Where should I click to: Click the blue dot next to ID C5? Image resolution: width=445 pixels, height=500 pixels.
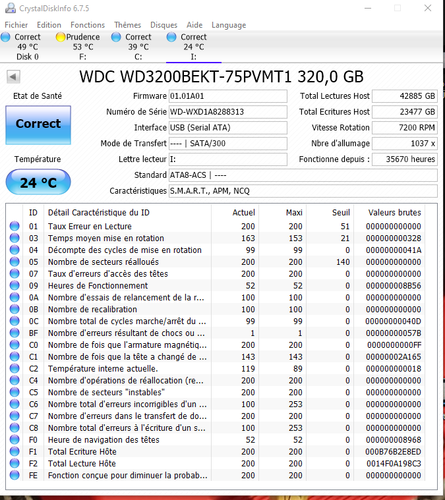pos(15,392)
